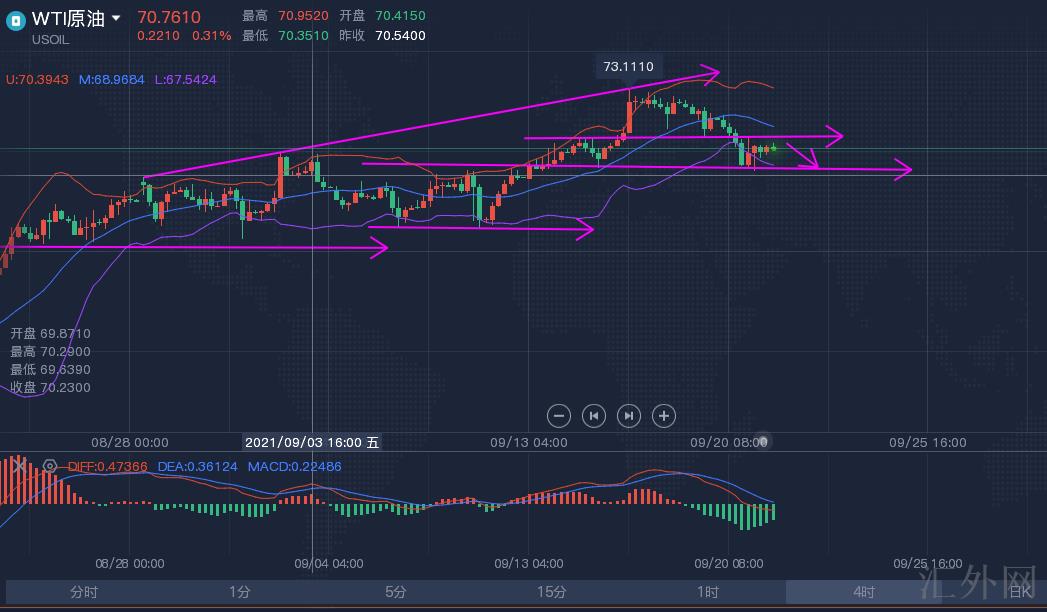This screenshot has height=612, width=1047.
Task: Close the MACD indicator panel with X
Action: click(18, 466)
